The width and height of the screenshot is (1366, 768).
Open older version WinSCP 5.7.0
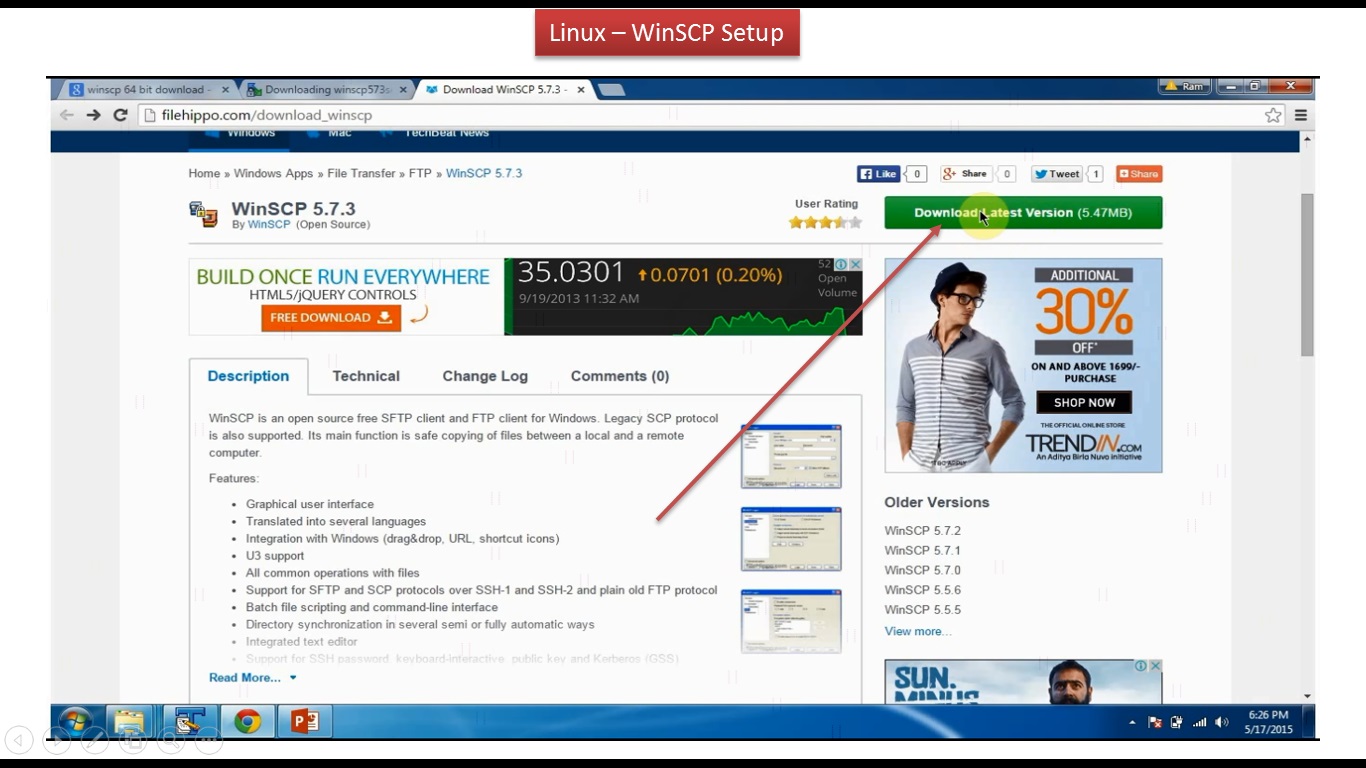point(923,571)
